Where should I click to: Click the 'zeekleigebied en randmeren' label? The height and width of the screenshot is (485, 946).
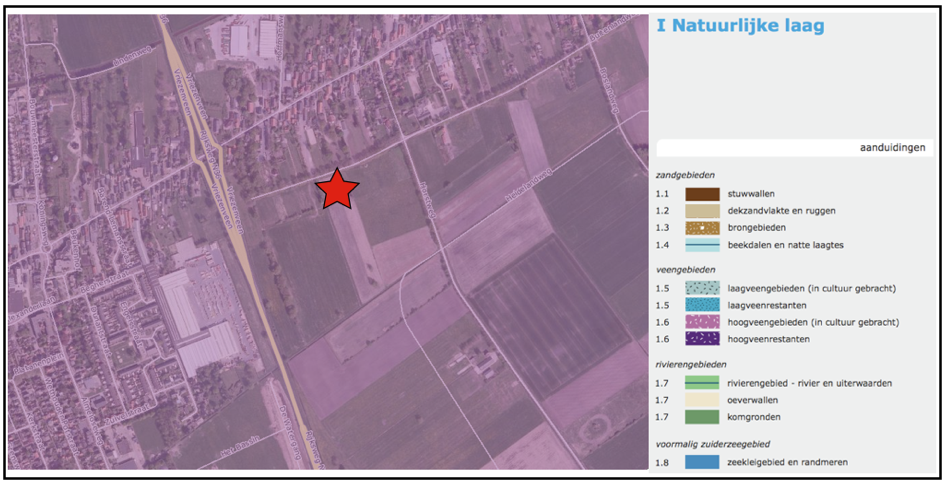click(x=787, y=462)
